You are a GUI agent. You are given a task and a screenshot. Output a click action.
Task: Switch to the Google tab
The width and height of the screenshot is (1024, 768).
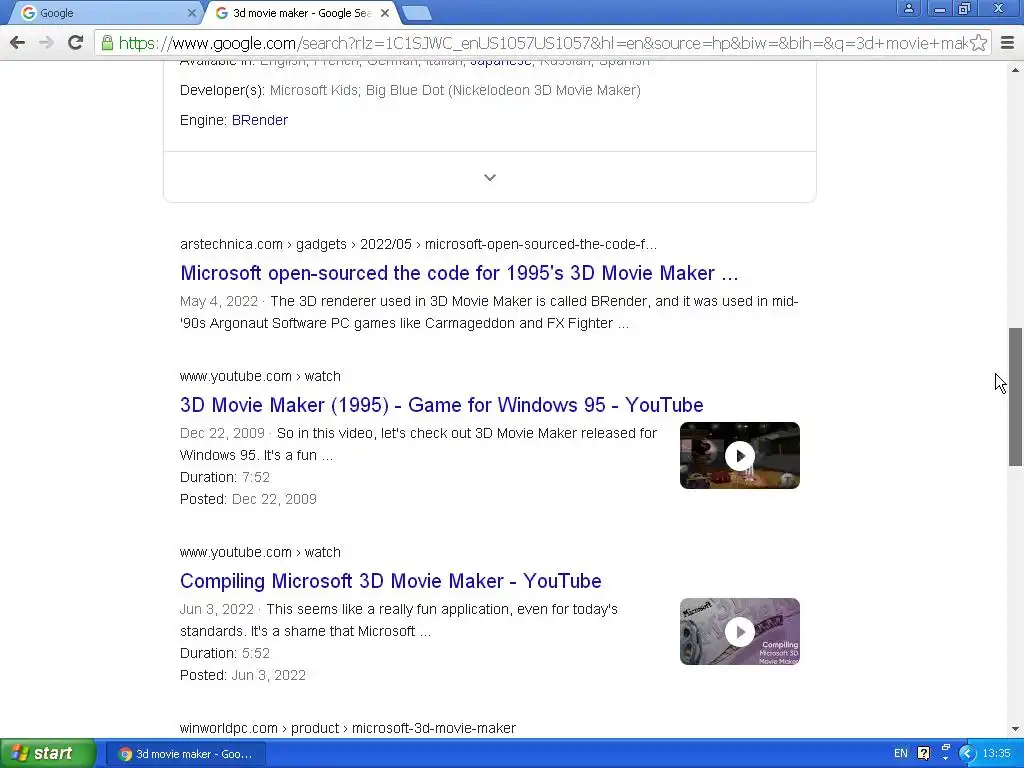104,13
